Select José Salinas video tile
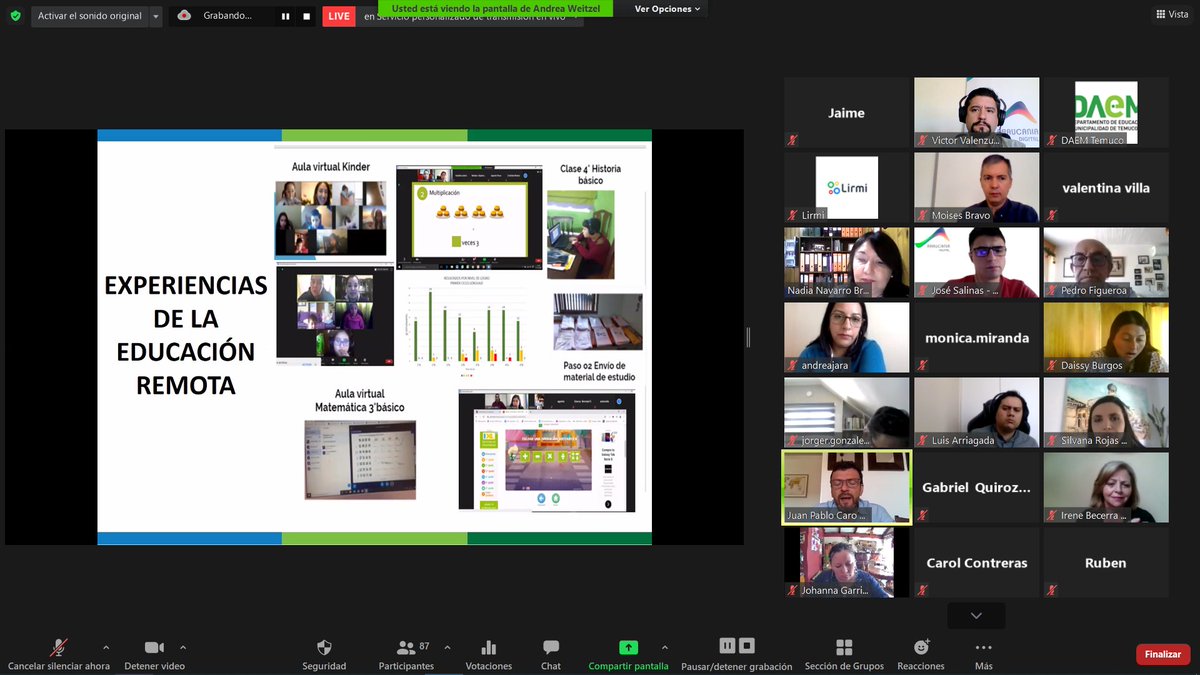 (976, 262)
